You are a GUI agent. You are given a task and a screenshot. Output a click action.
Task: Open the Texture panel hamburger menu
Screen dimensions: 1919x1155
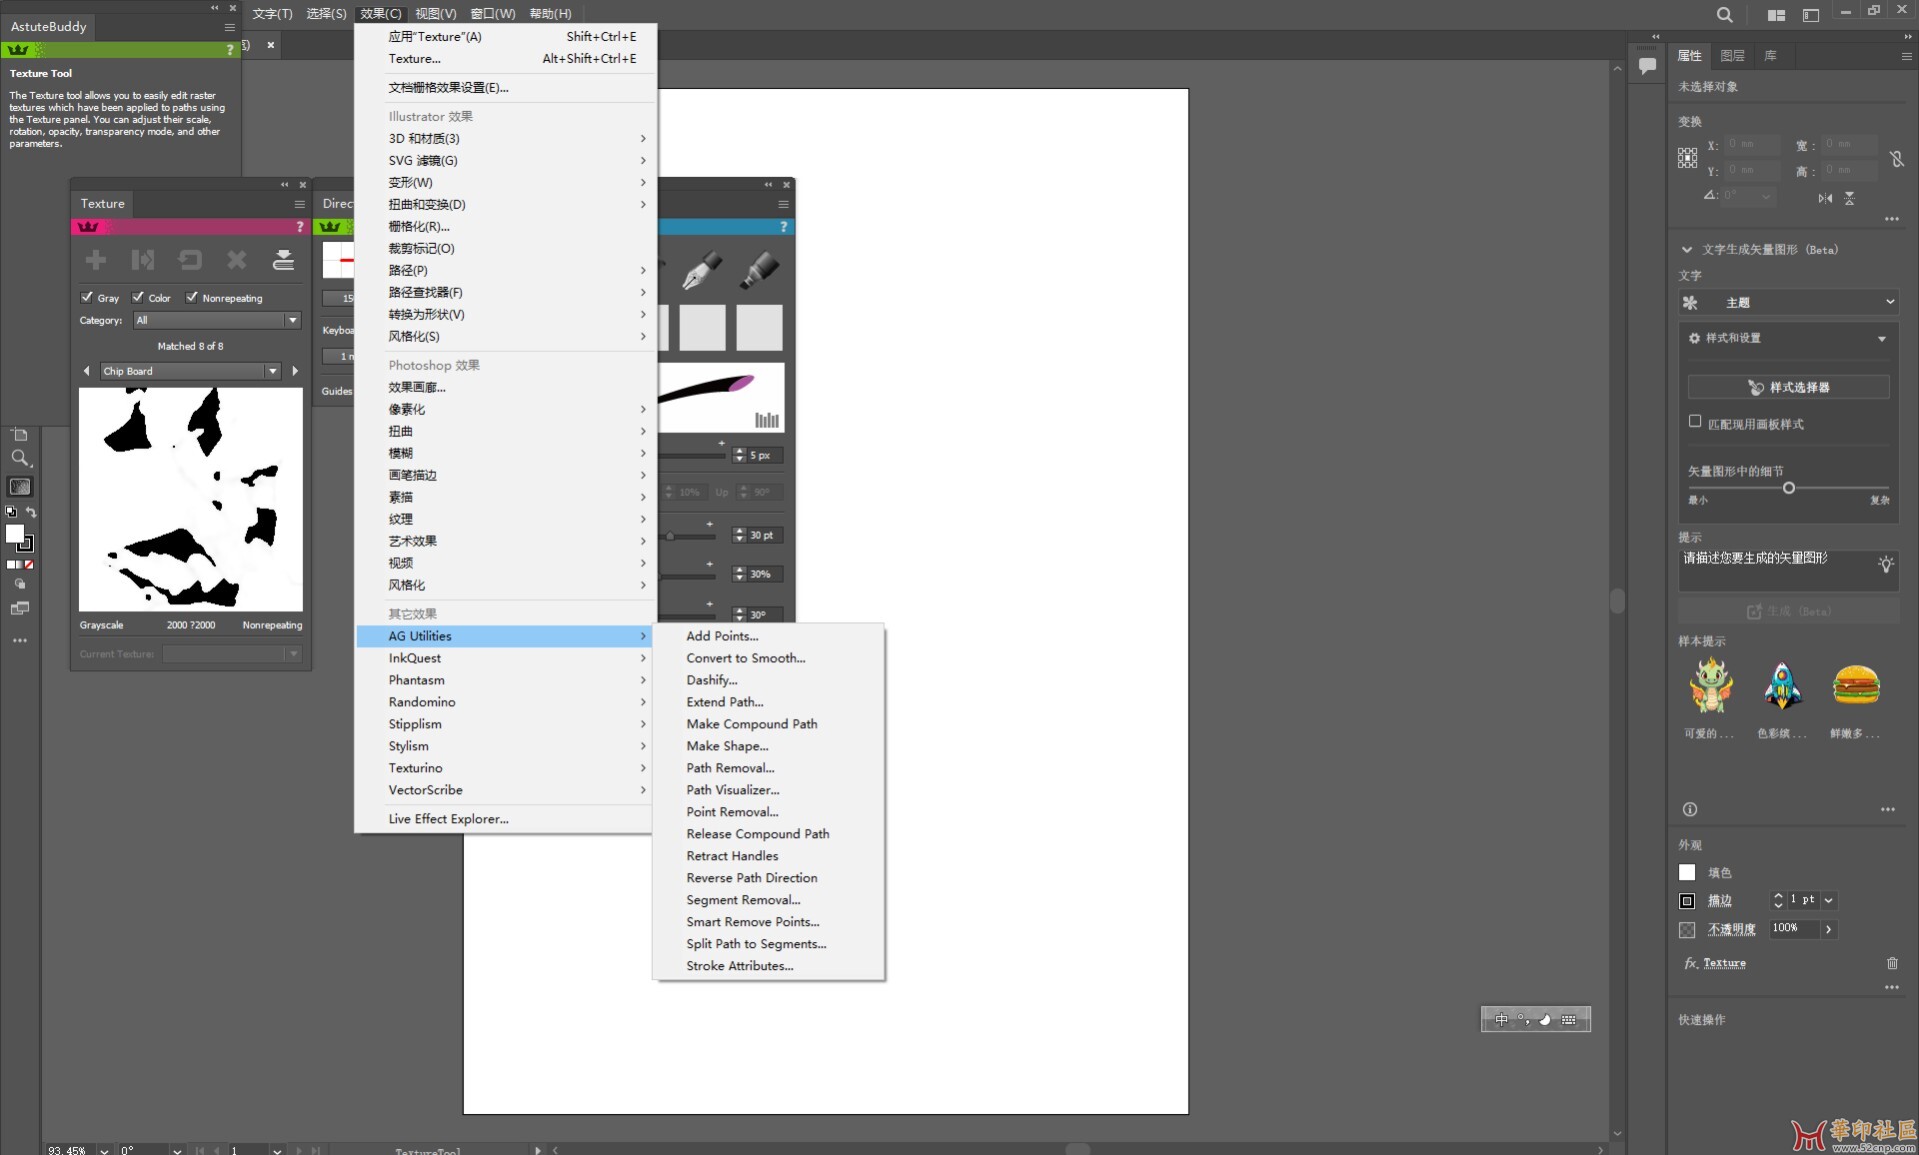(x=299, y=204)
